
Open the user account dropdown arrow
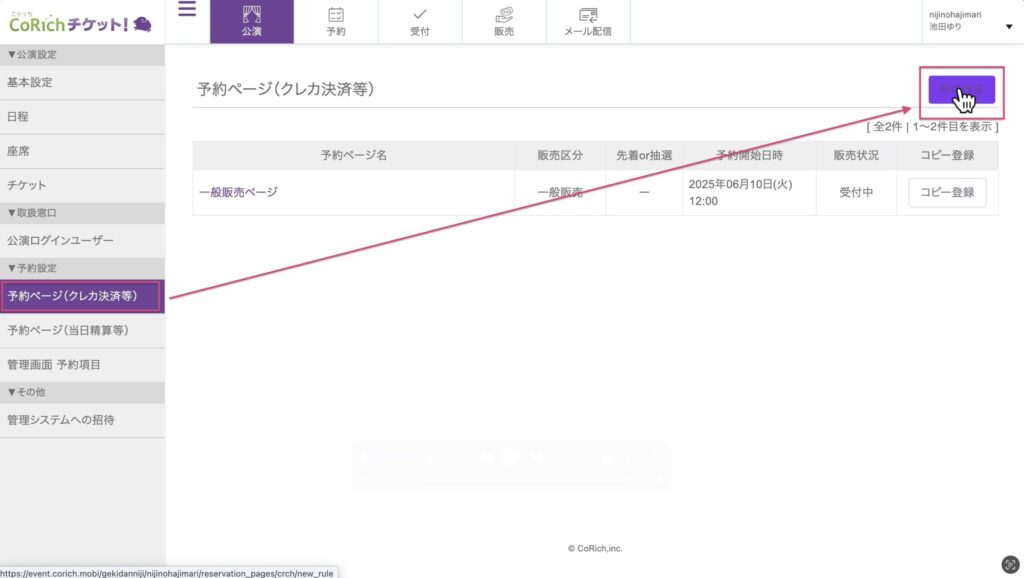[x=1008, y=27]
